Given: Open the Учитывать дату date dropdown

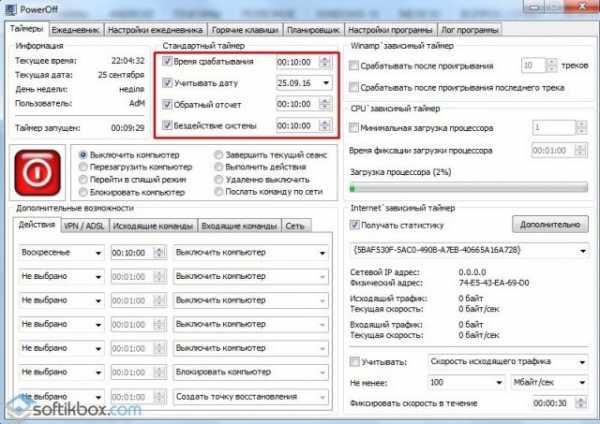Looking at the screenshot, I should tap(326, 82).
